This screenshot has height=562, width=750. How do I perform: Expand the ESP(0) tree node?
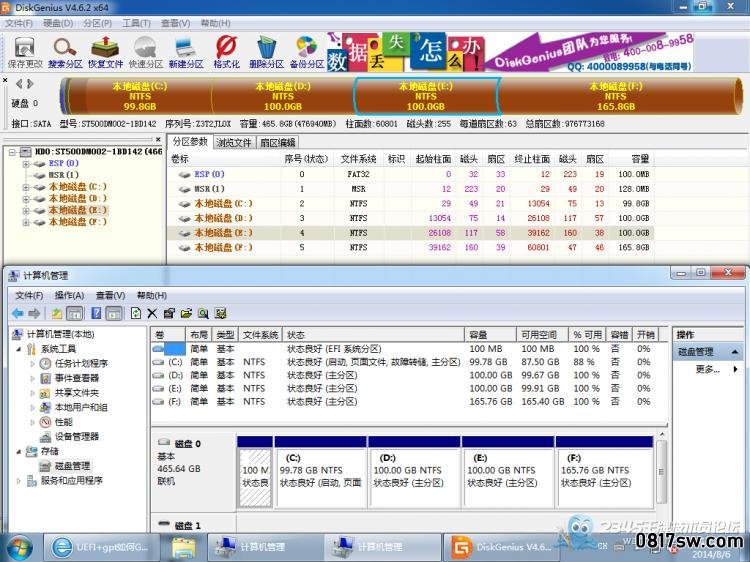pos(26,164)
